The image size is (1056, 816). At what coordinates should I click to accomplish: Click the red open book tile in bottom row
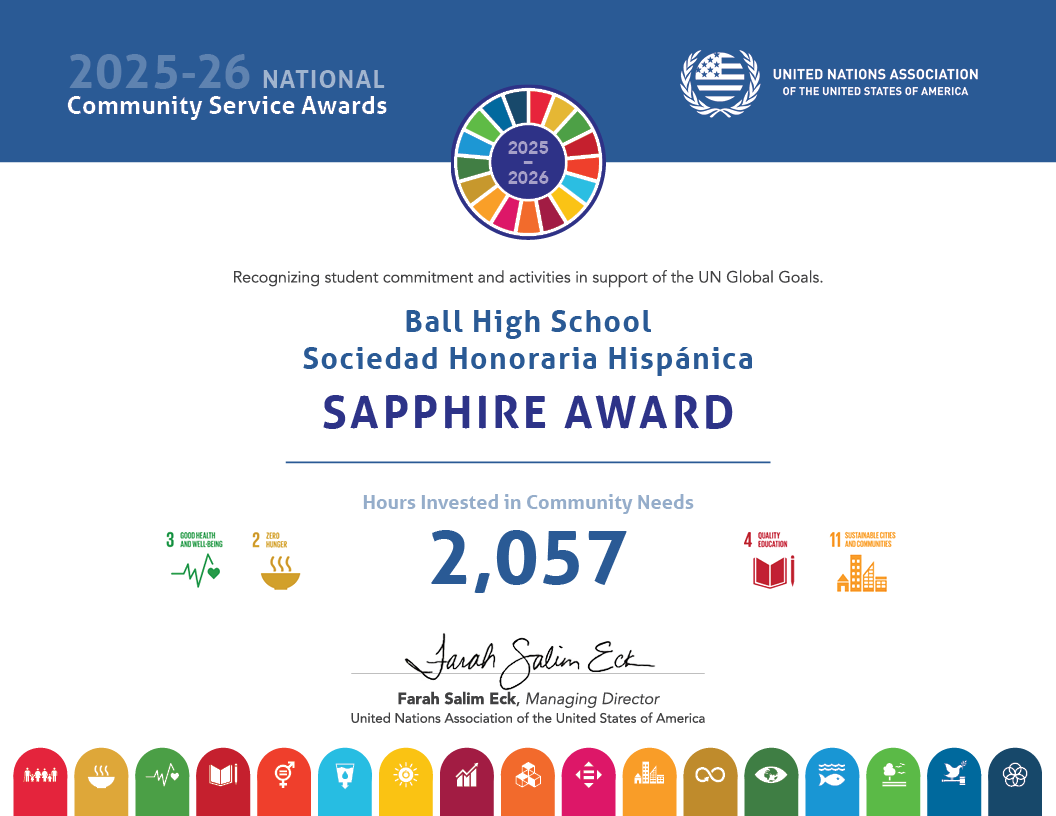tap(223, 782)
